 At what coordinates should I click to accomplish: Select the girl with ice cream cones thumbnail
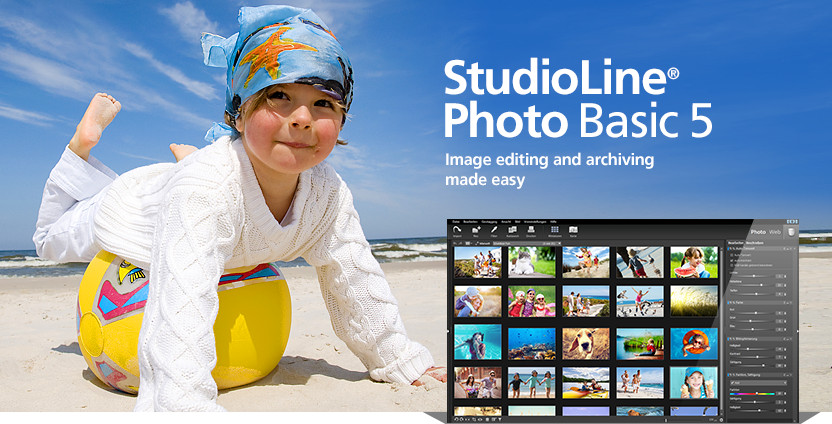pos(694,383)
